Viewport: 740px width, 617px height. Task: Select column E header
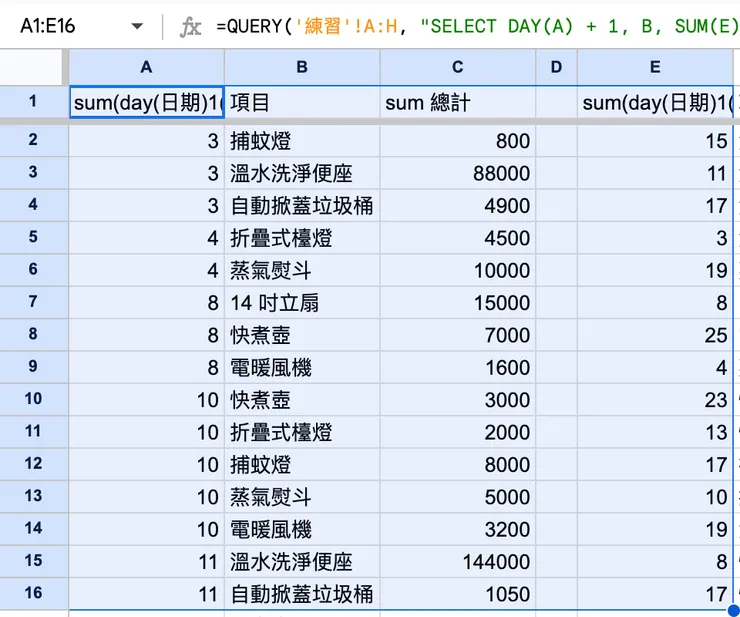[655, 67]
